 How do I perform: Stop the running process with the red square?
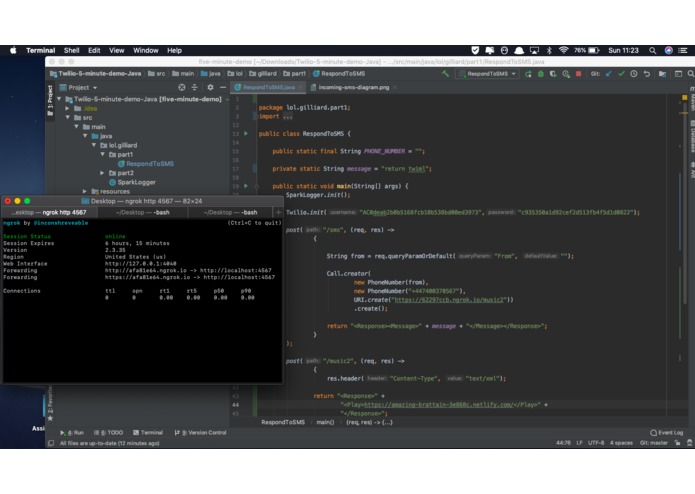pyautogui.click(x=578, y=74)
